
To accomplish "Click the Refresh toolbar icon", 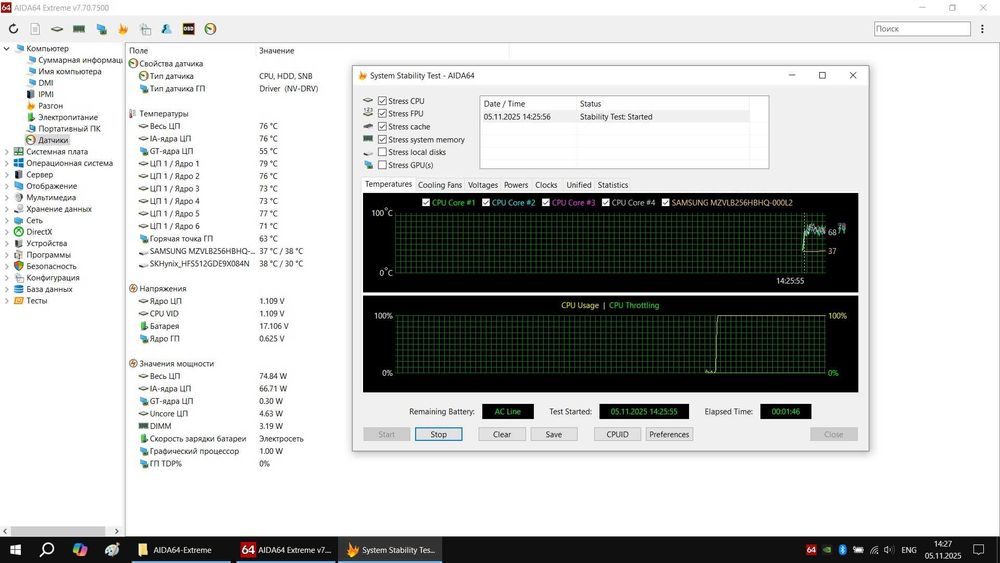I will [13, 29].
